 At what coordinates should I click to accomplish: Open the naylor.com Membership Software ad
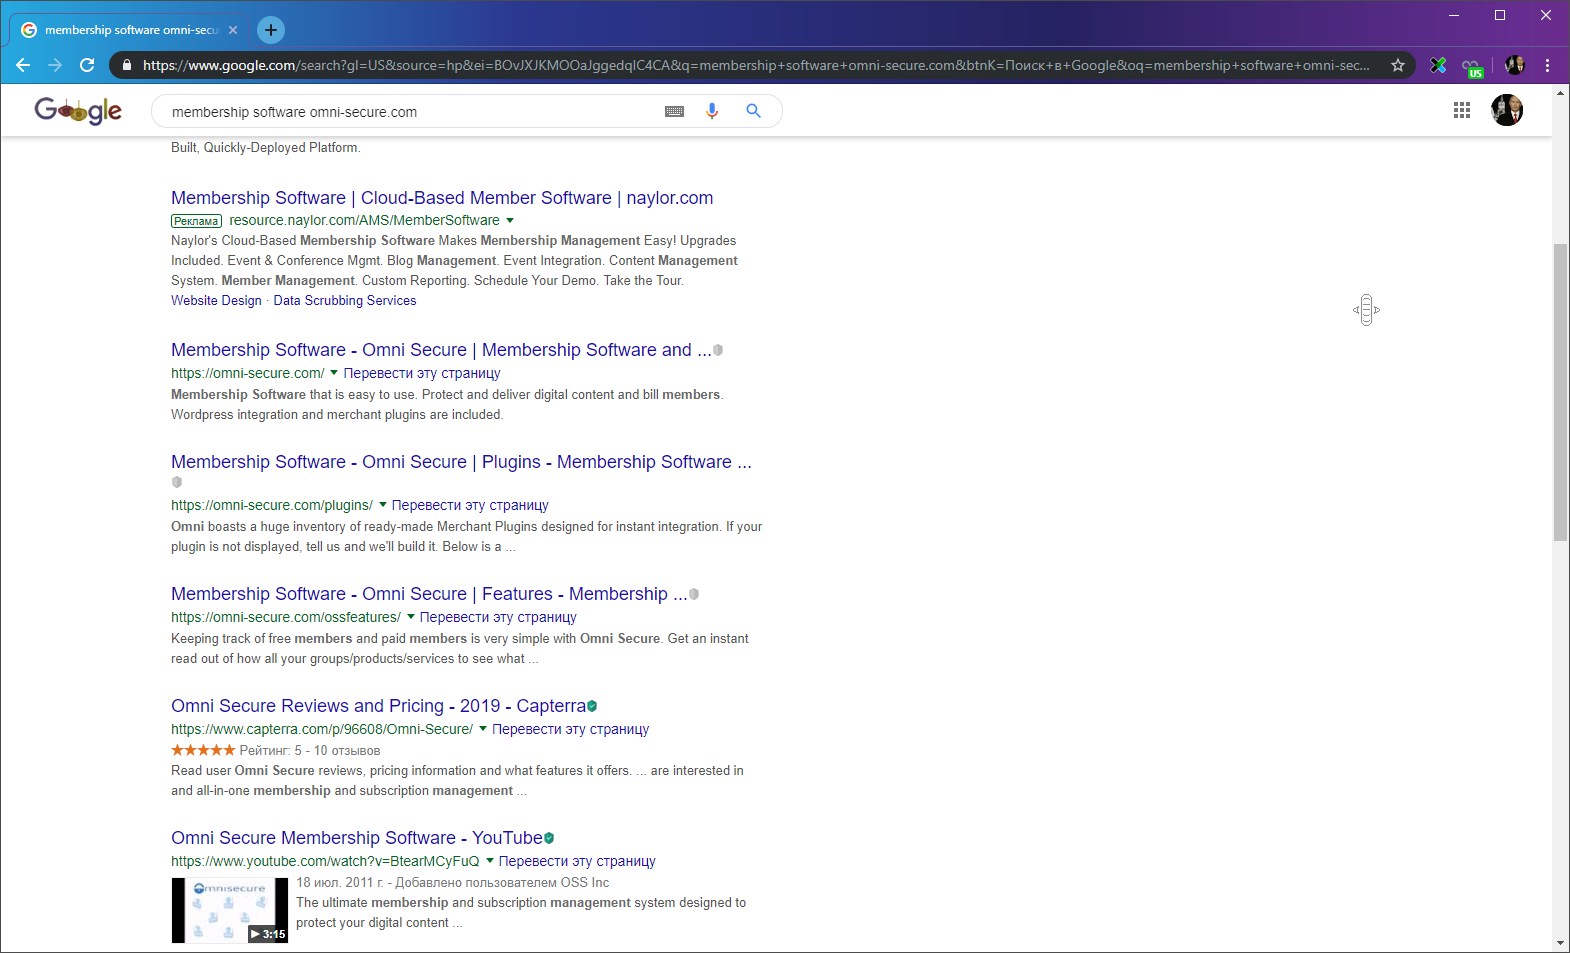(442, 198)
